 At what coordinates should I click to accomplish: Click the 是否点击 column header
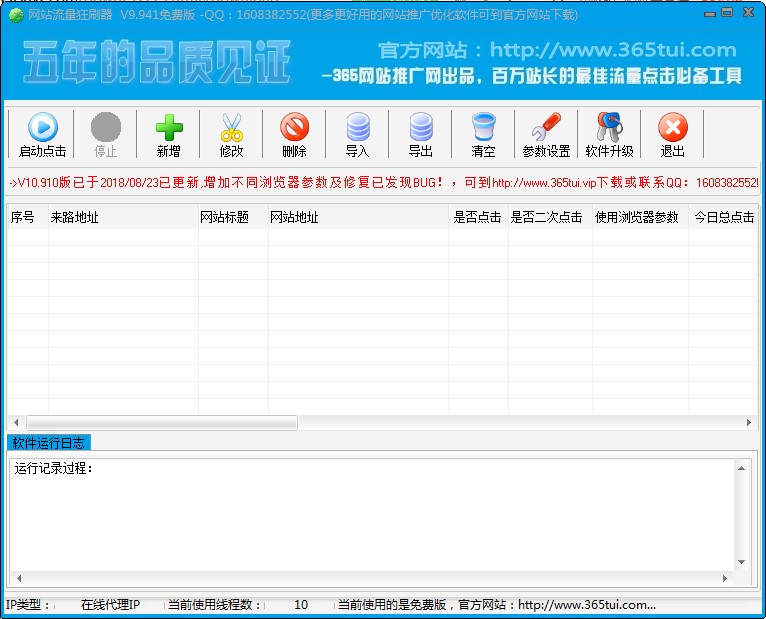[x=477, y=217]
